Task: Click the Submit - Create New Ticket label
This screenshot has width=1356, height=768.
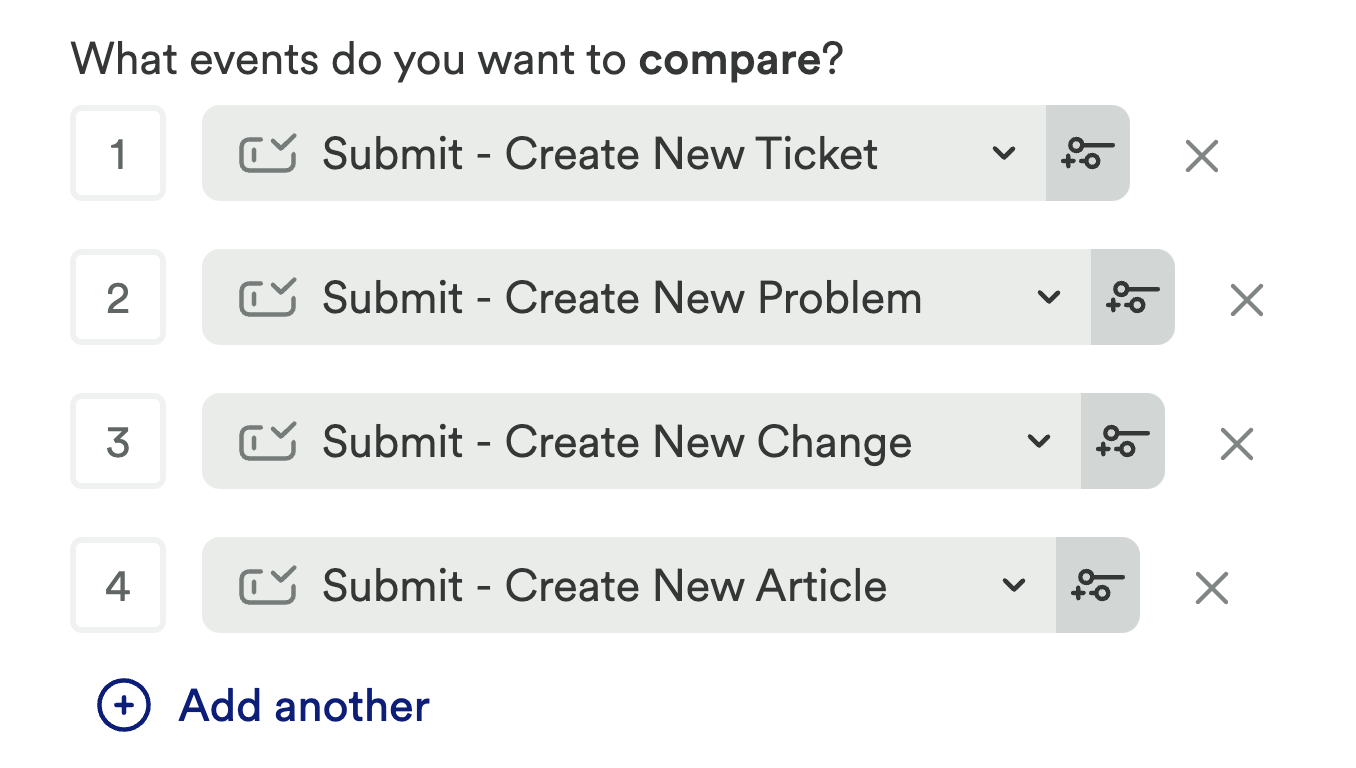Action: pyautogui.click(x=600, y=154)
